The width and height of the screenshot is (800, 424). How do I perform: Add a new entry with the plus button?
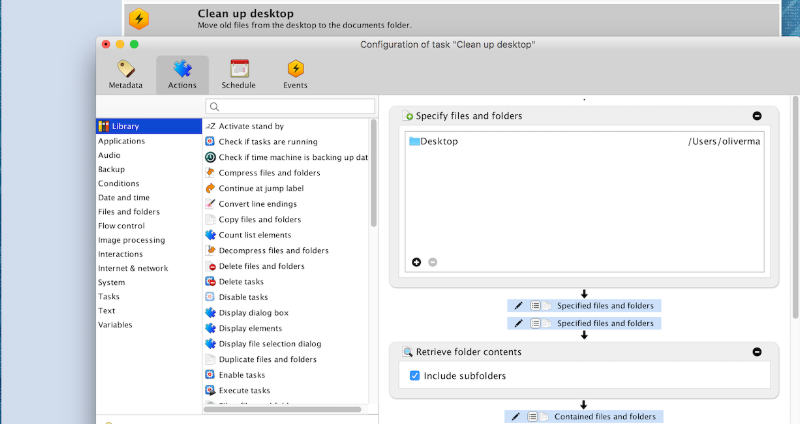click(416, 262)
